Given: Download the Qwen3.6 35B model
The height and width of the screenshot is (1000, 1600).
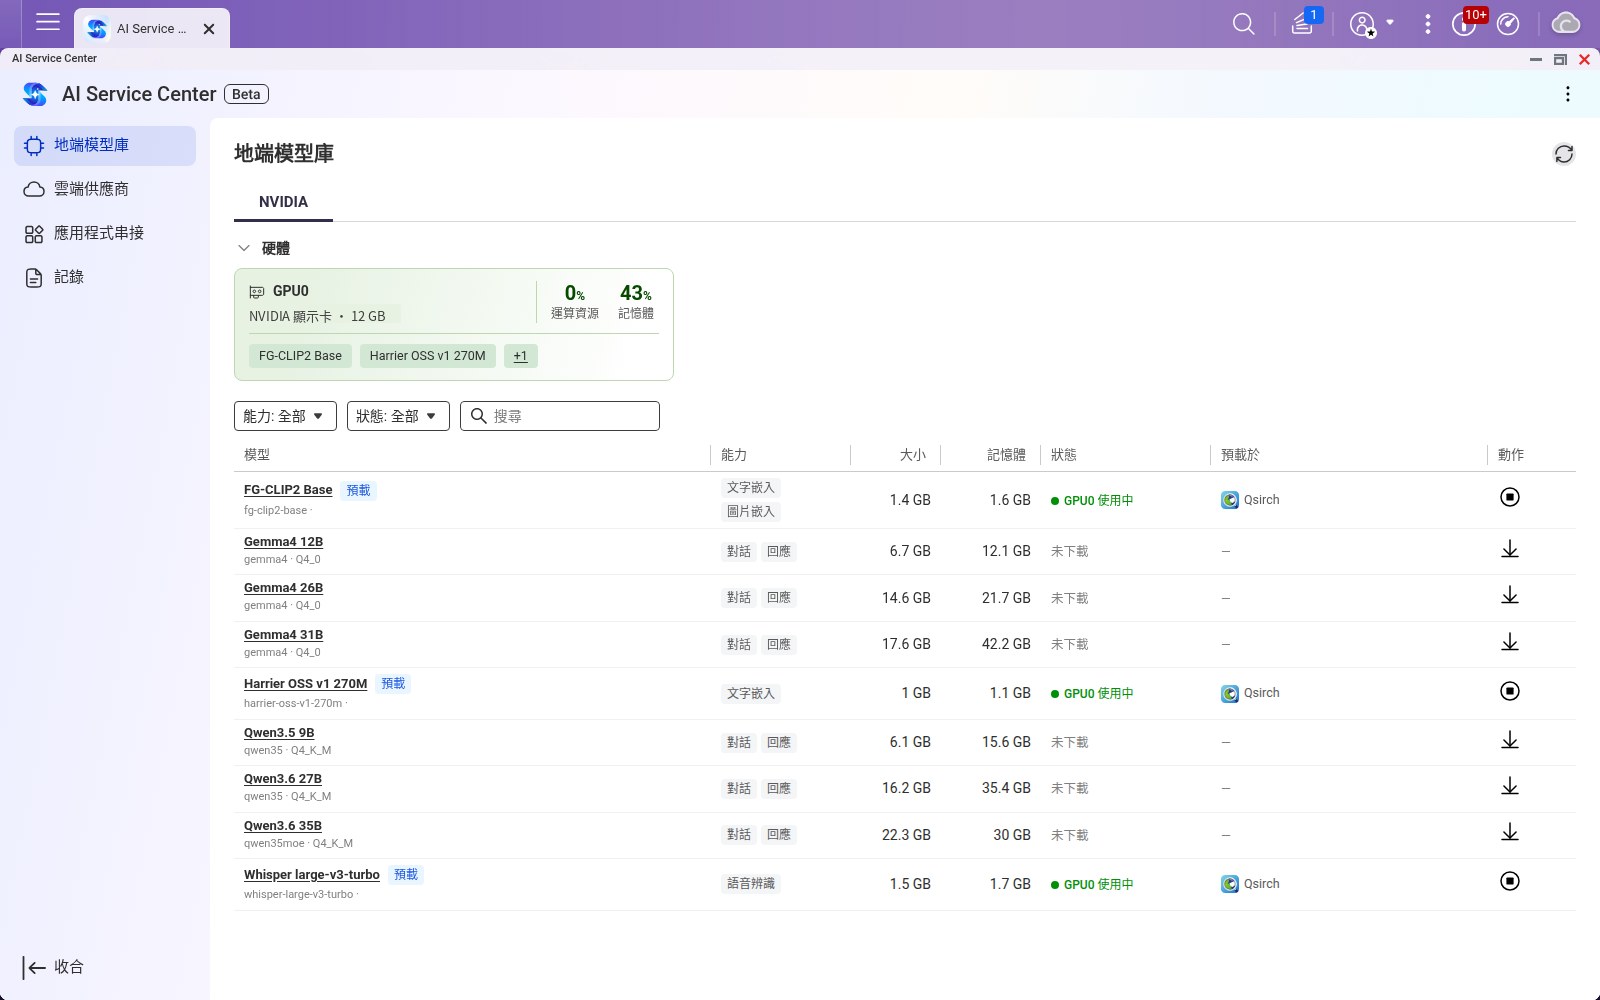Looking at the screenshot, I should [x=1510, y=832].
